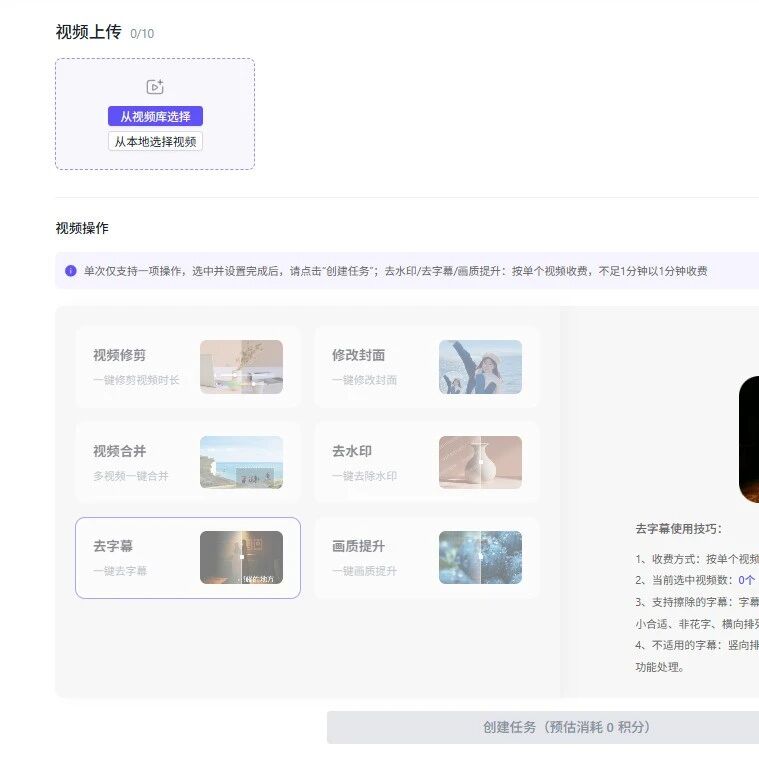The height and width of the screenshot is (760, 759).
Task: Click the 视频上传 heading
Action: coord(88,32)
